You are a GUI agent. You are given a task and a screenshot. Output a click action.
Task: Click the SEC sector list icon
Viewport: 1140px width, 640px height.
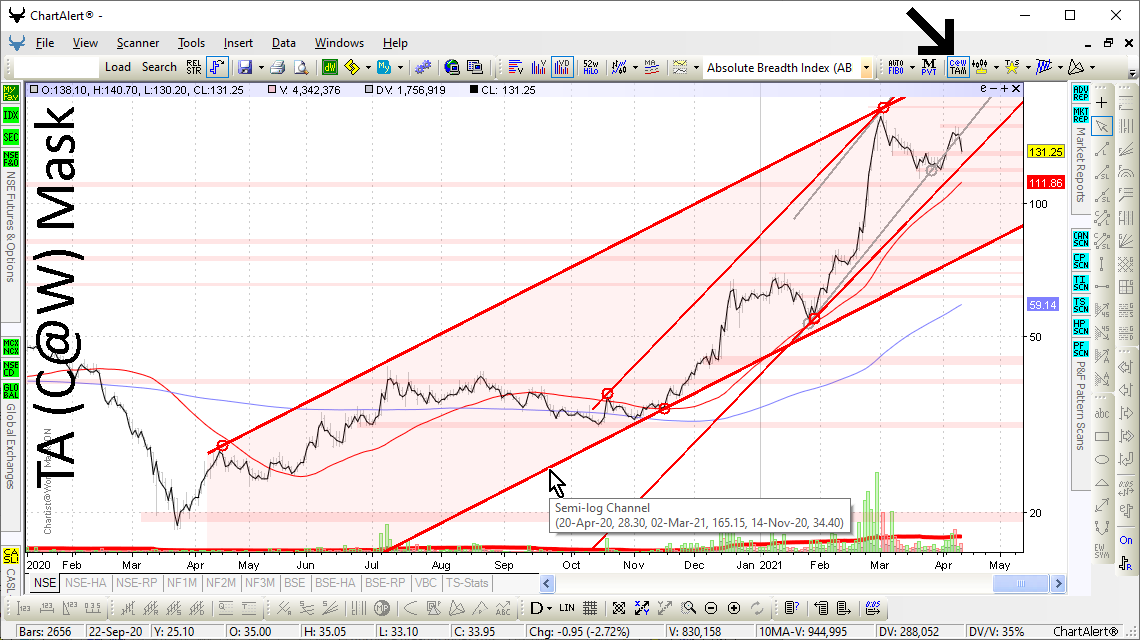[x=10, y=137]
